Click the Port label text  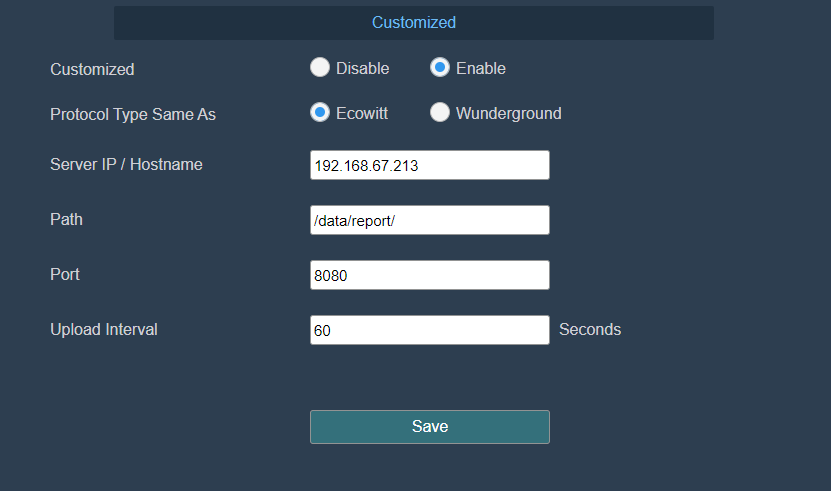tap(65, 274)
